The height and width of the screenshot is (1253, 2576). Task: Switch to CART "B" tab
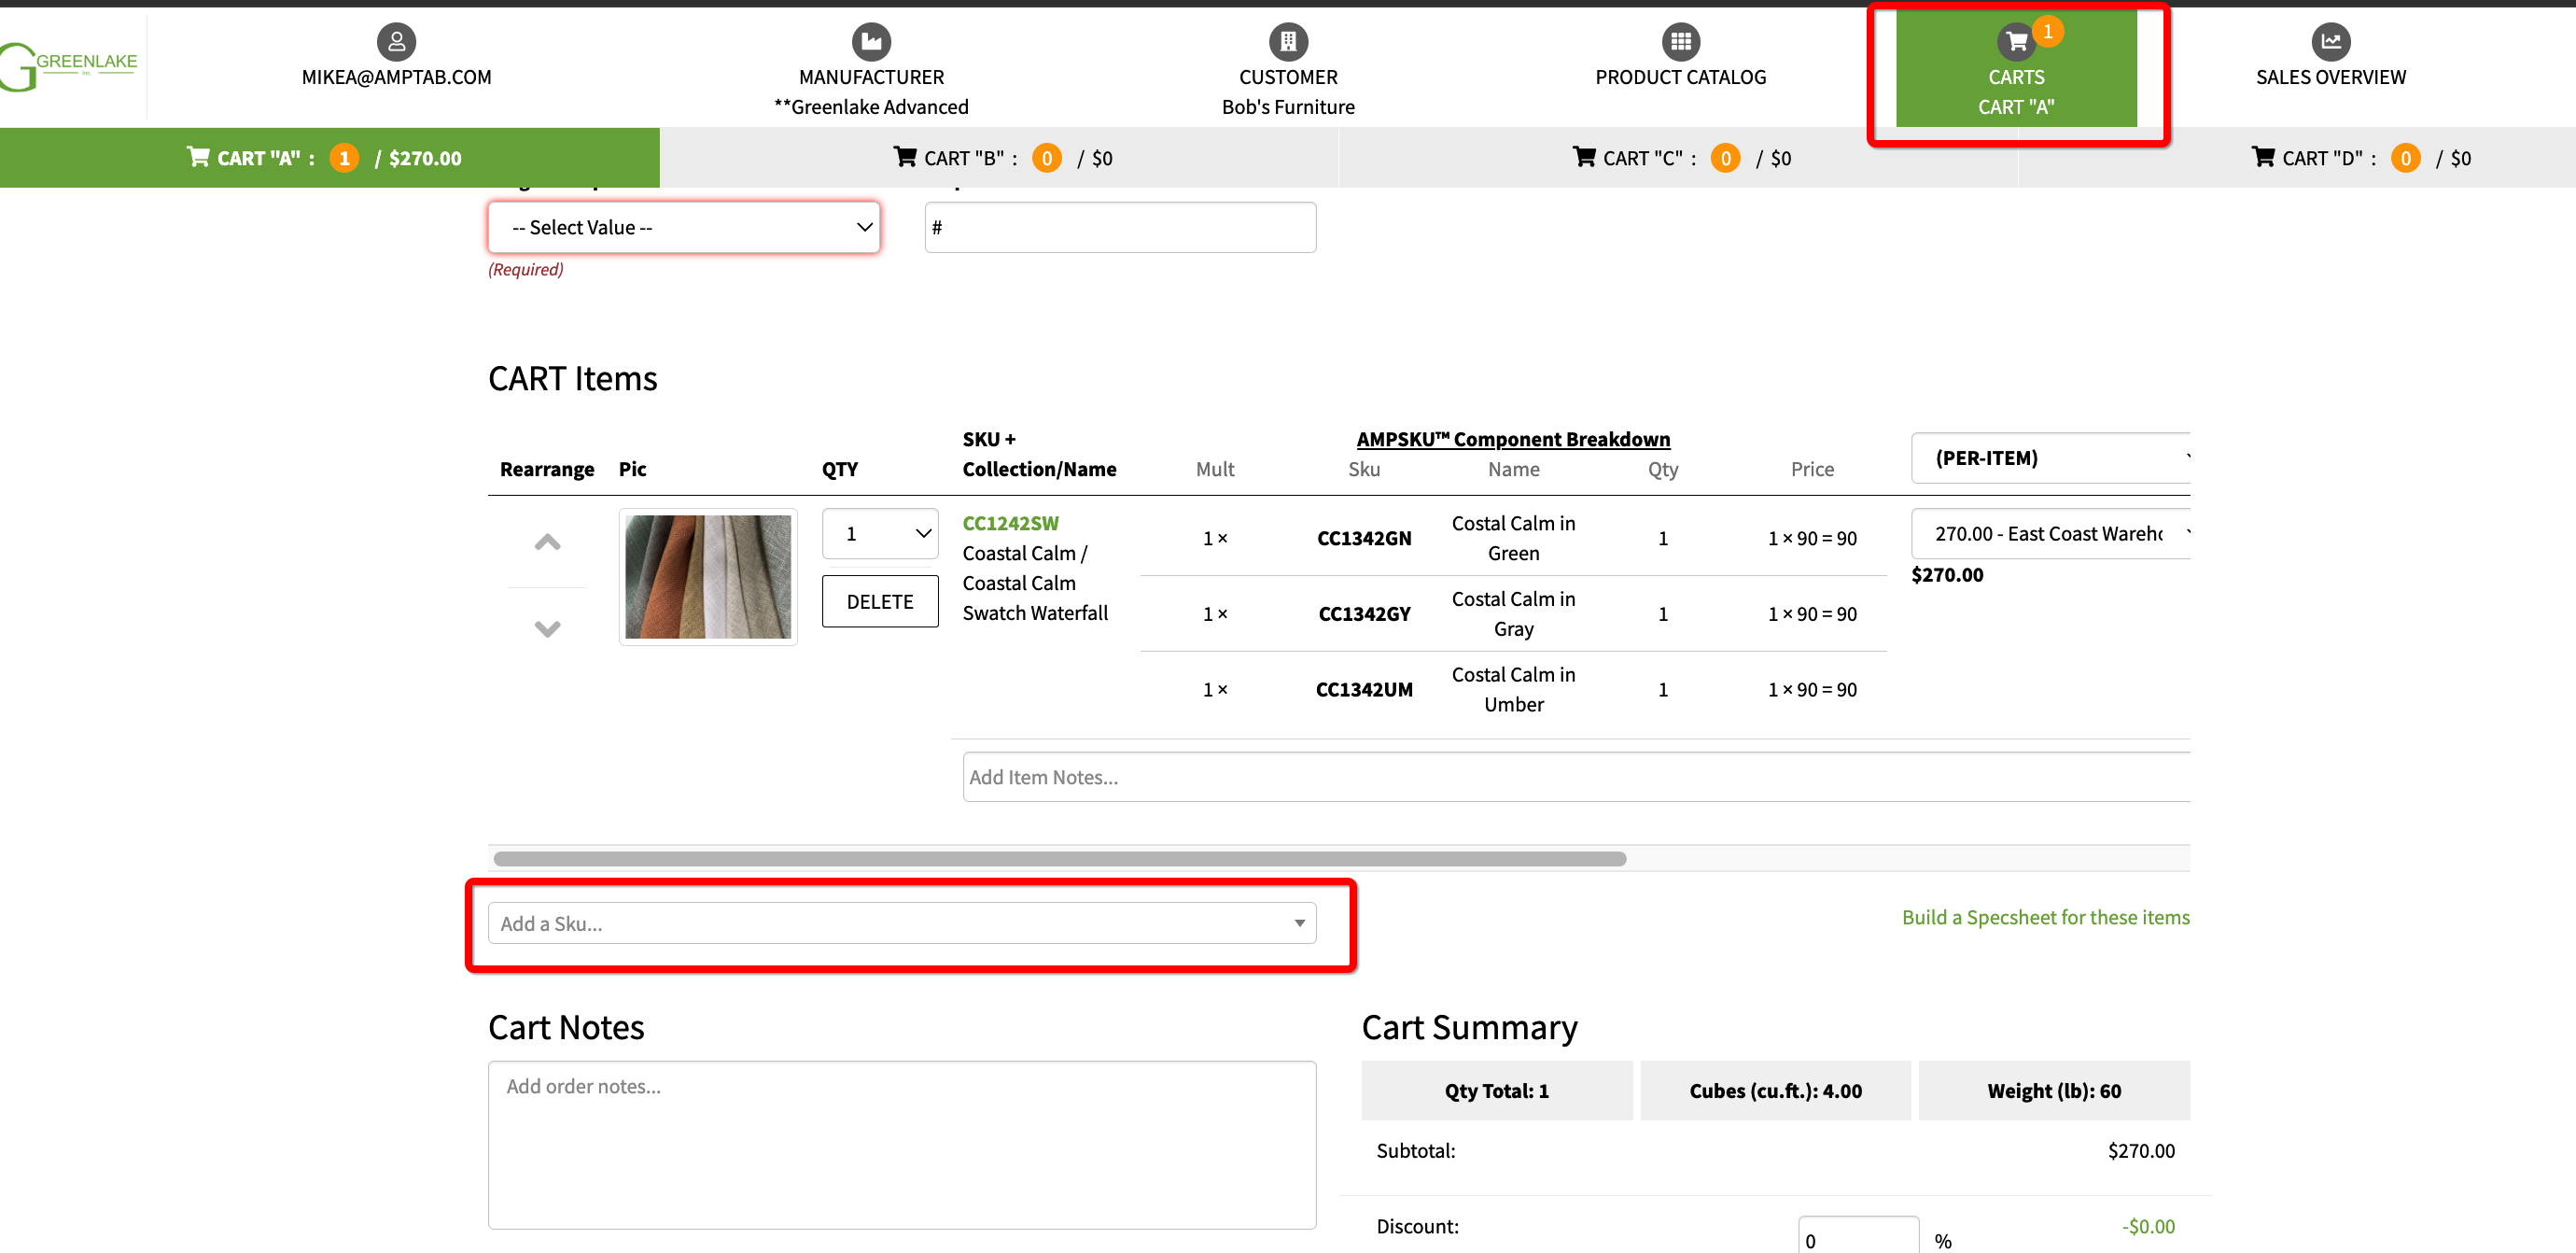coord(1001,158)
